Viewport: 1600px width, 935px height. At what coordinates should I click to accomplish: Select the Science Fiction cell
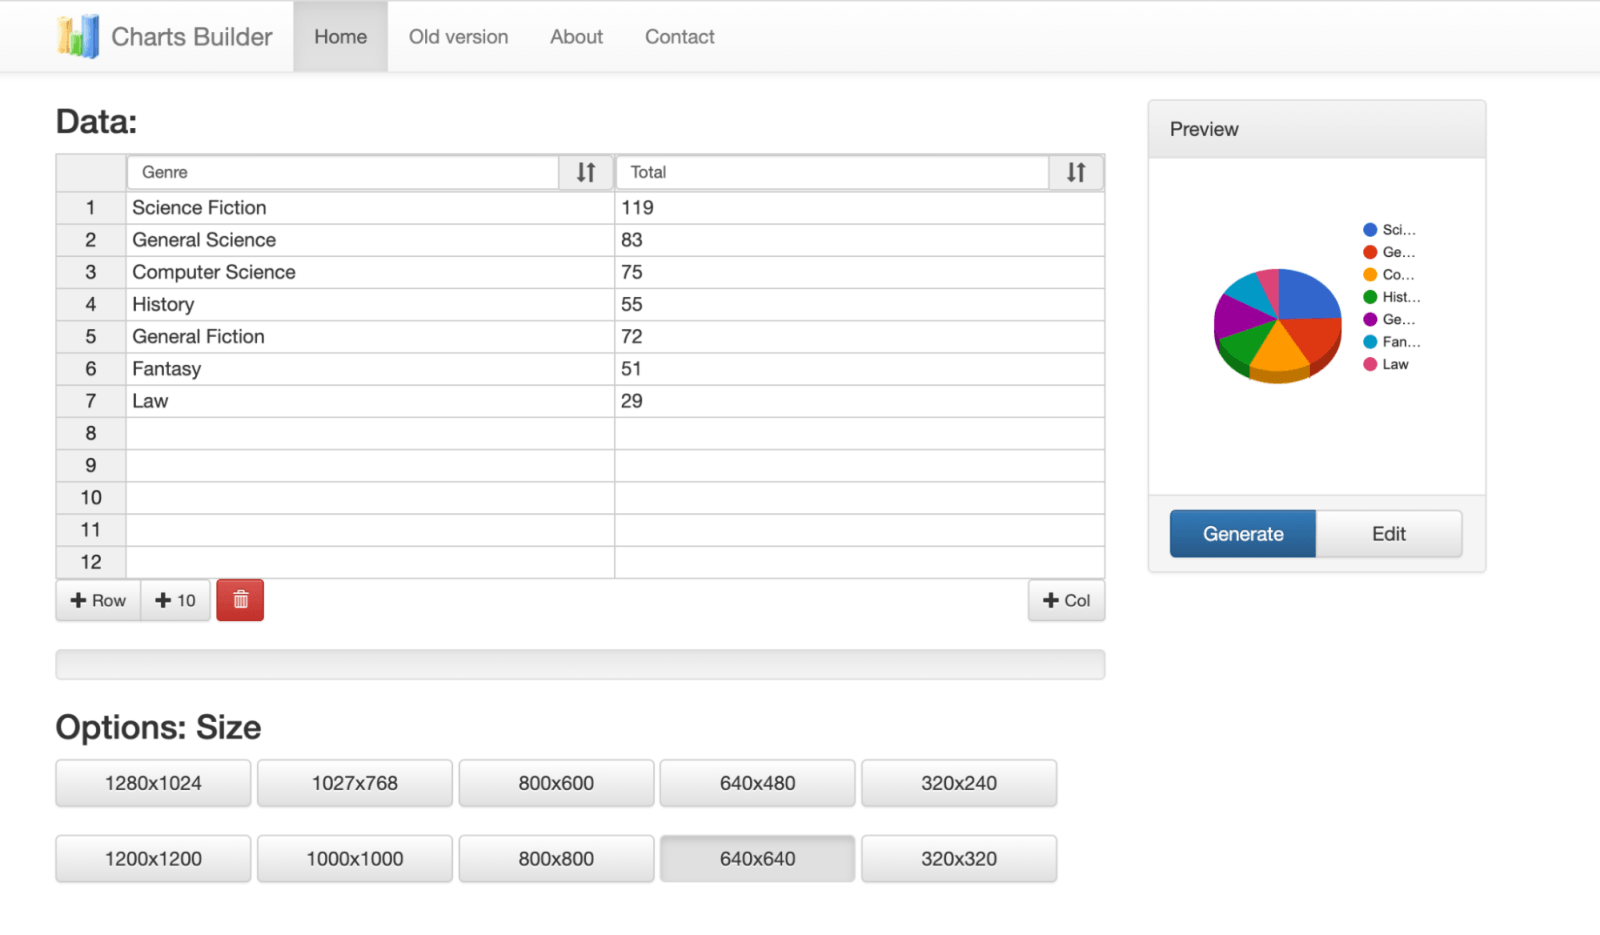(370, 208)
